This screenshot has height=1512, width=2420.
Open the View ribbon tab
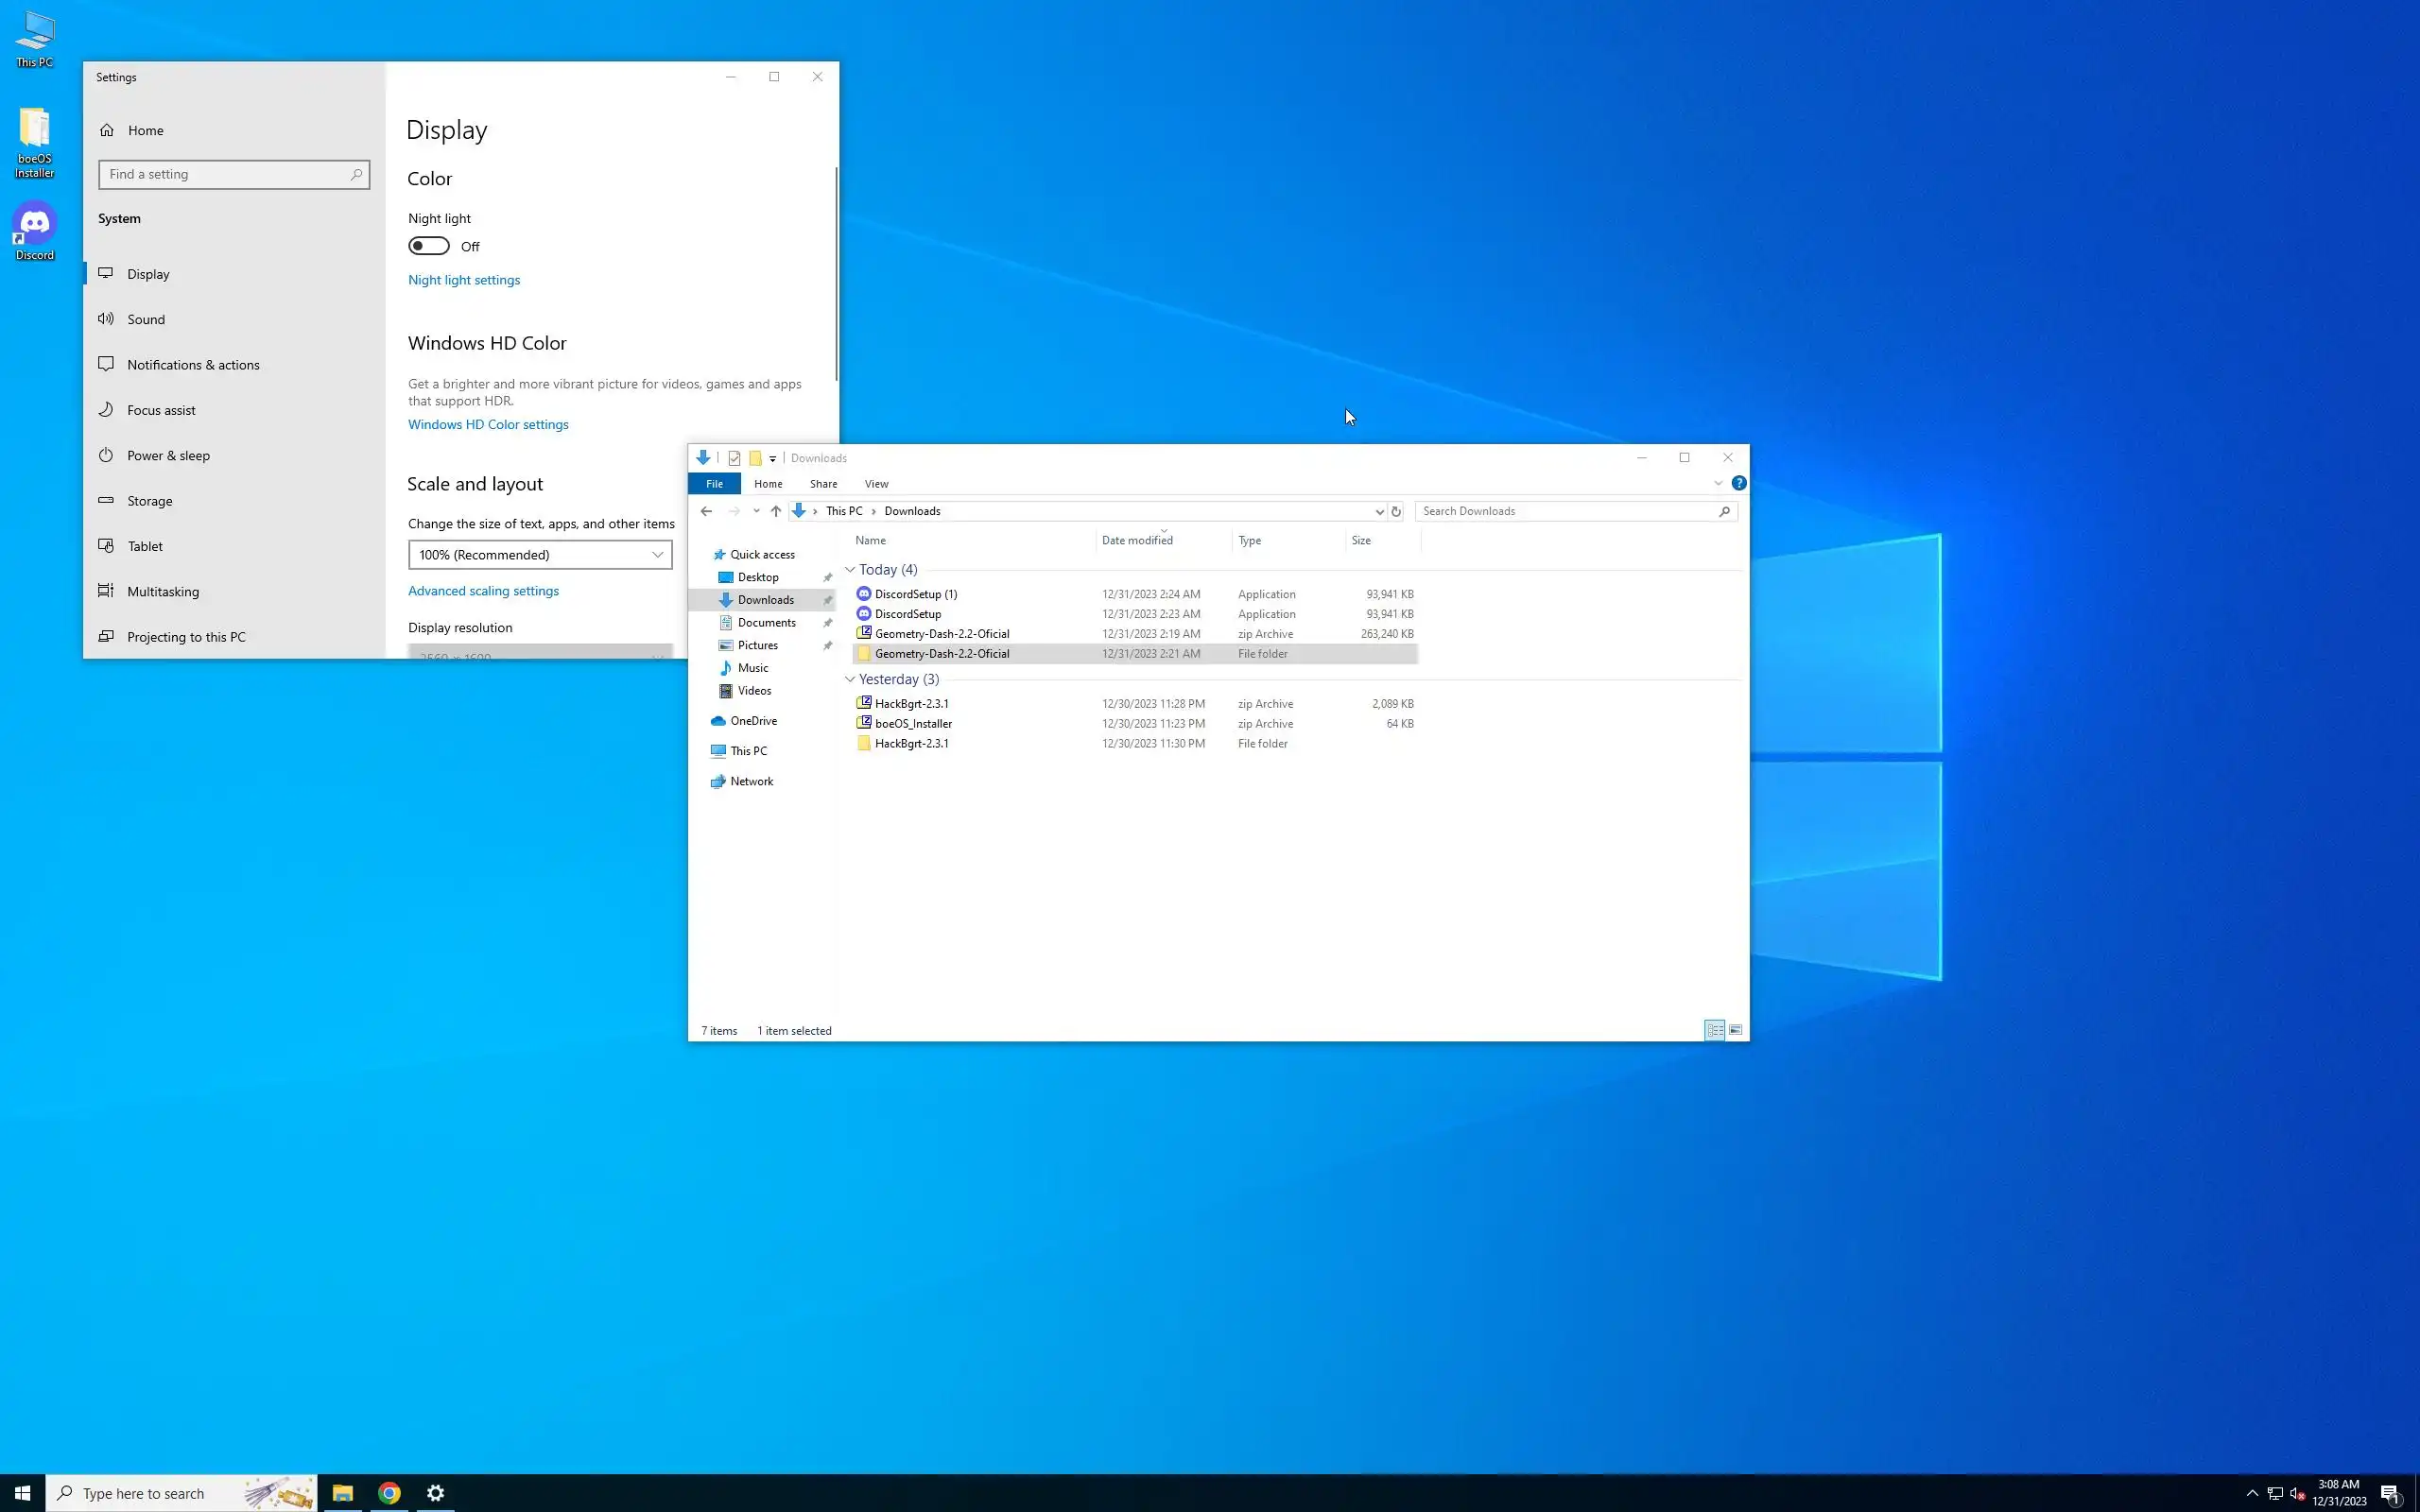click(876, 484)
